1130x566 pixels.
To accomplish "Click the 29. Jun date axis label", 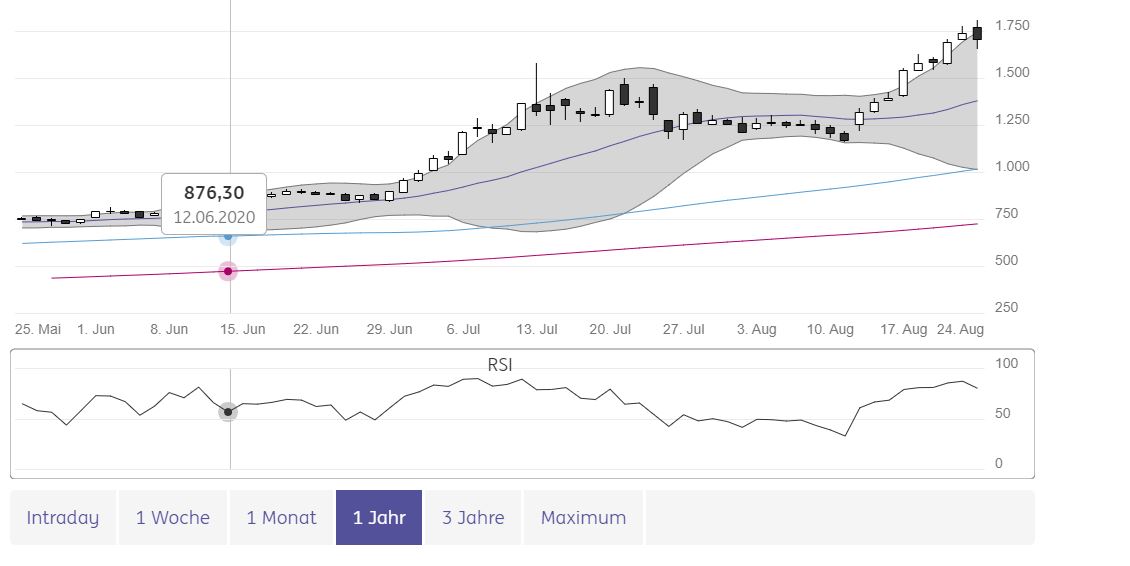I will (x=389, y=330).
